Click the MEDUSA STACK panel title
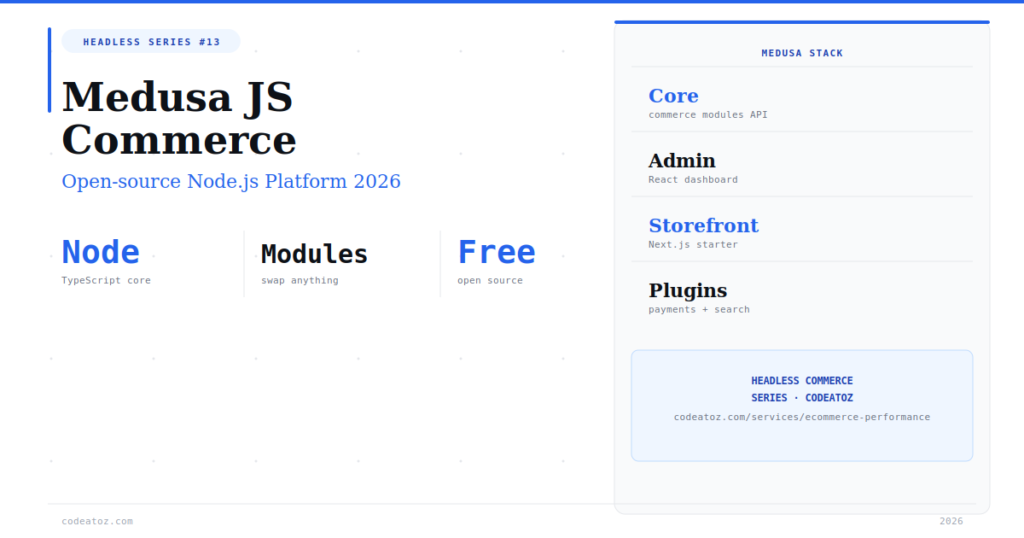The width and height of the screenshot is (1024, 538). coord(802,53)
